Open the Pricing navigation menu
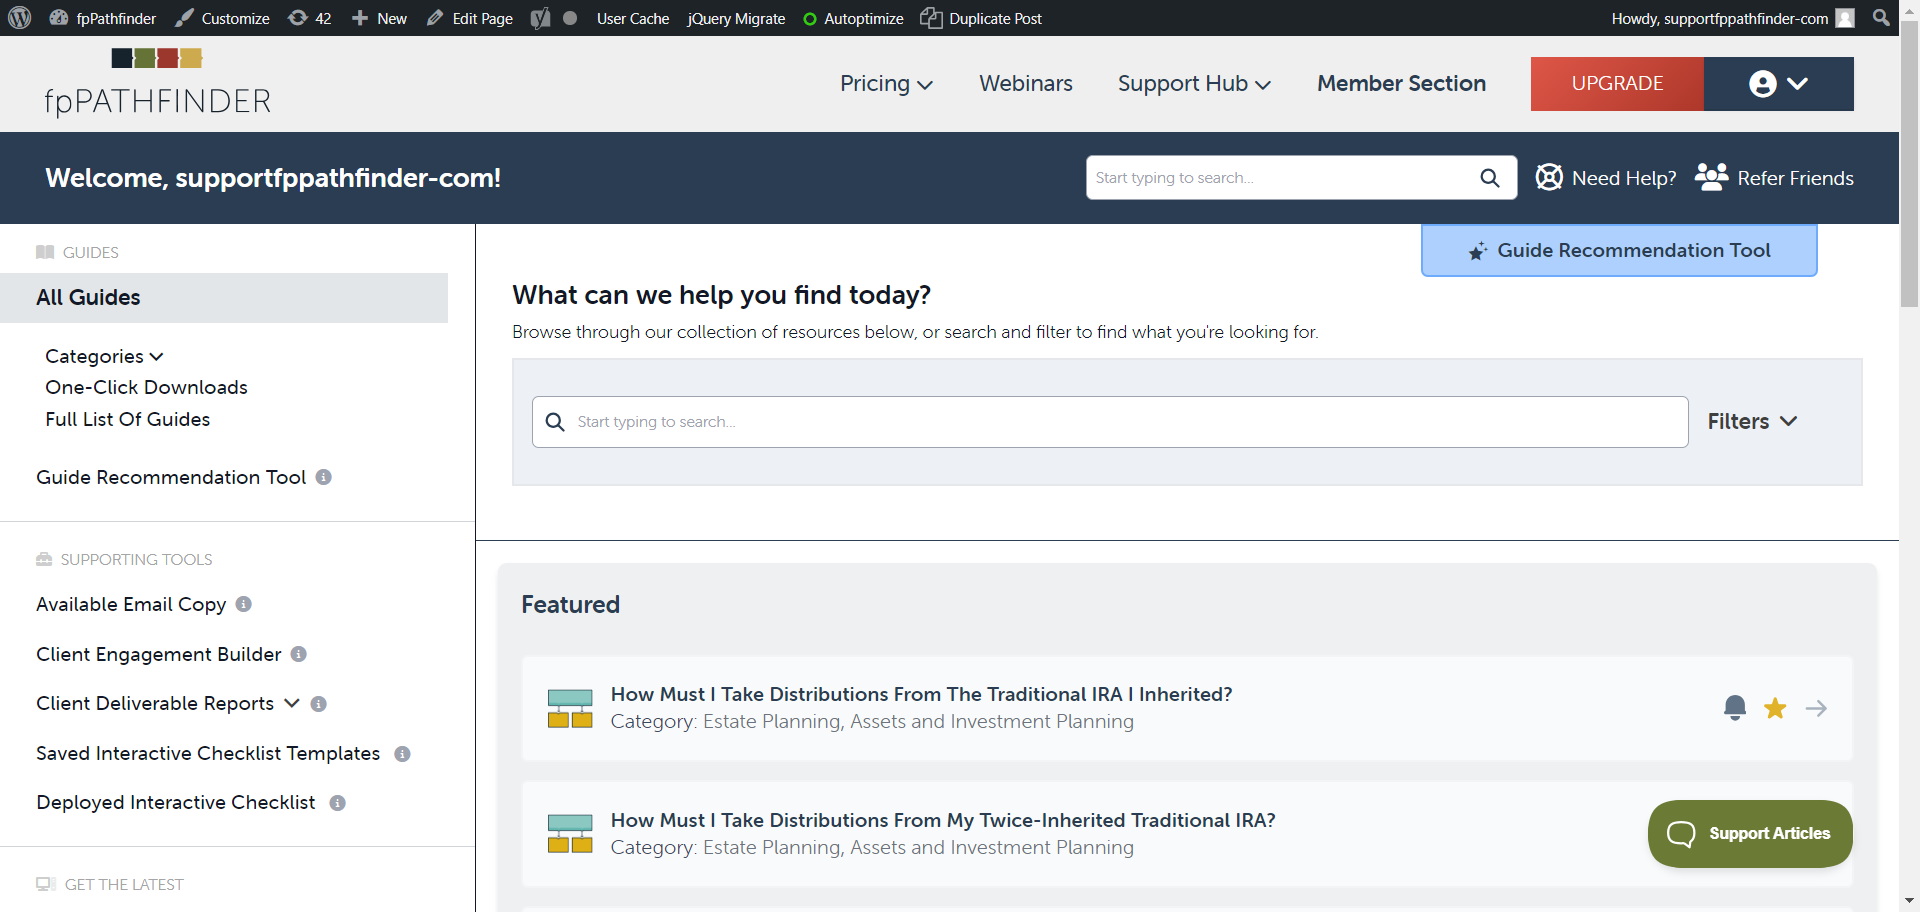 [x=886, y=84]
